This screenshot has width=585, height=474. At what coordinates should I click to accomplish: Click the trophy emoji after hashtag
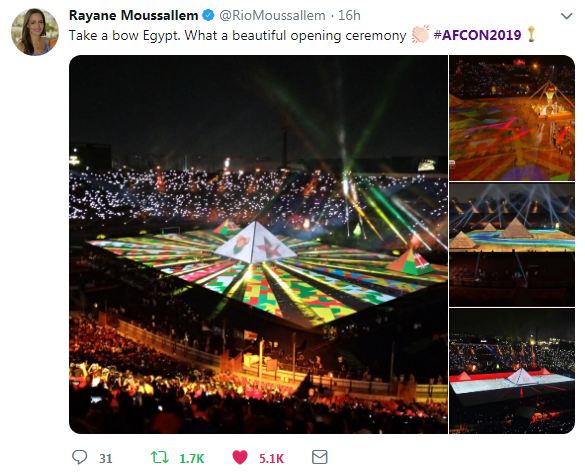[x=531, y=34]
